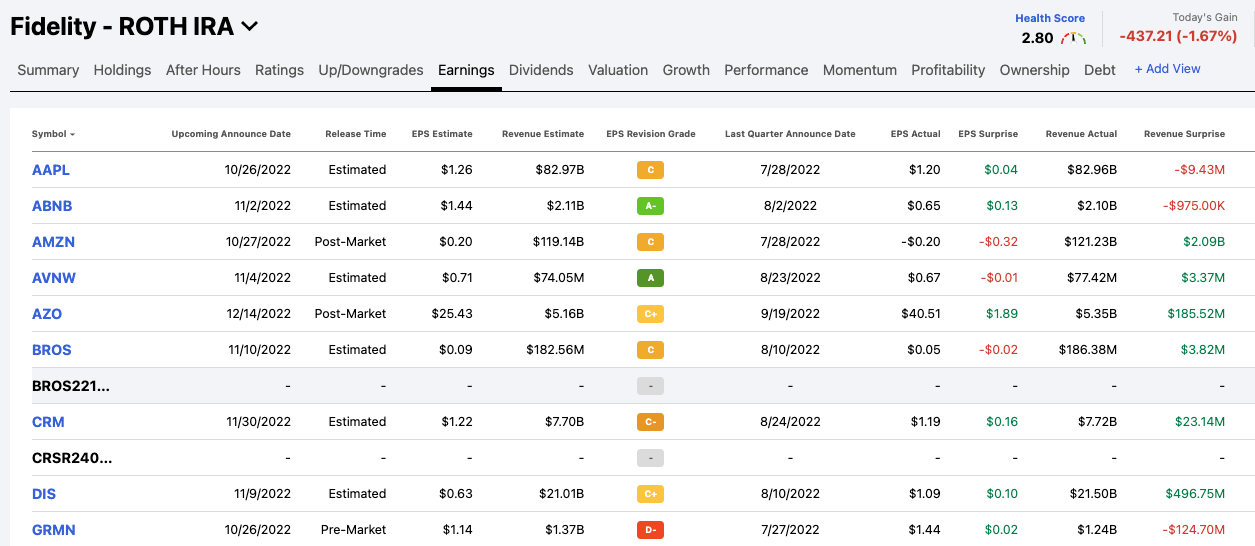Select DIS revenue surprise $496.75M

(x=1195, y=494)
